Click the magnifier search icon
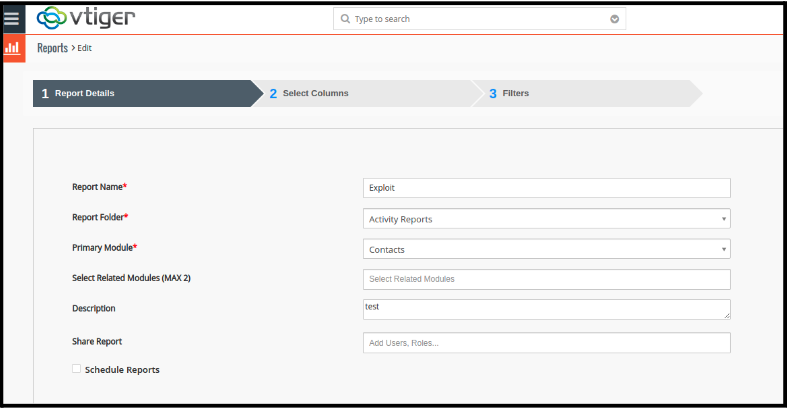 click(345, 19)
